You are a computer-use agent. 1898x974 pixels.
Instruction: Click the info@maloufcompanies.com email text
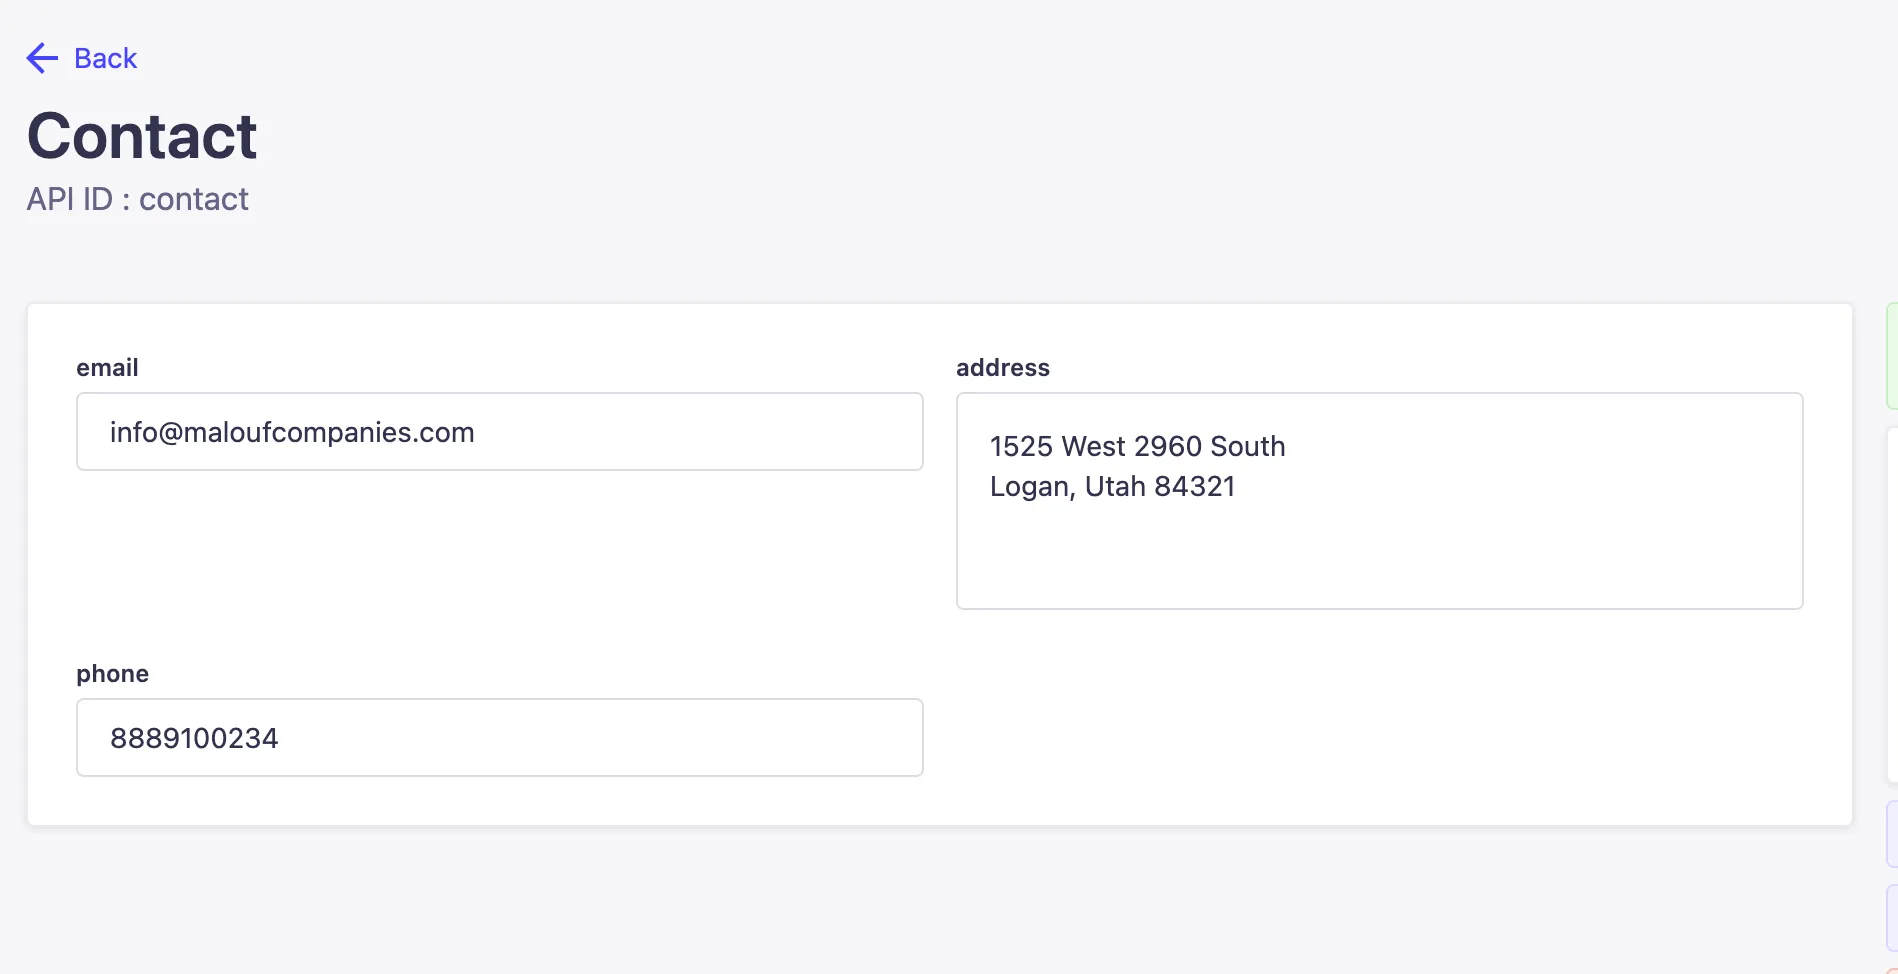(x=292, y=432)
